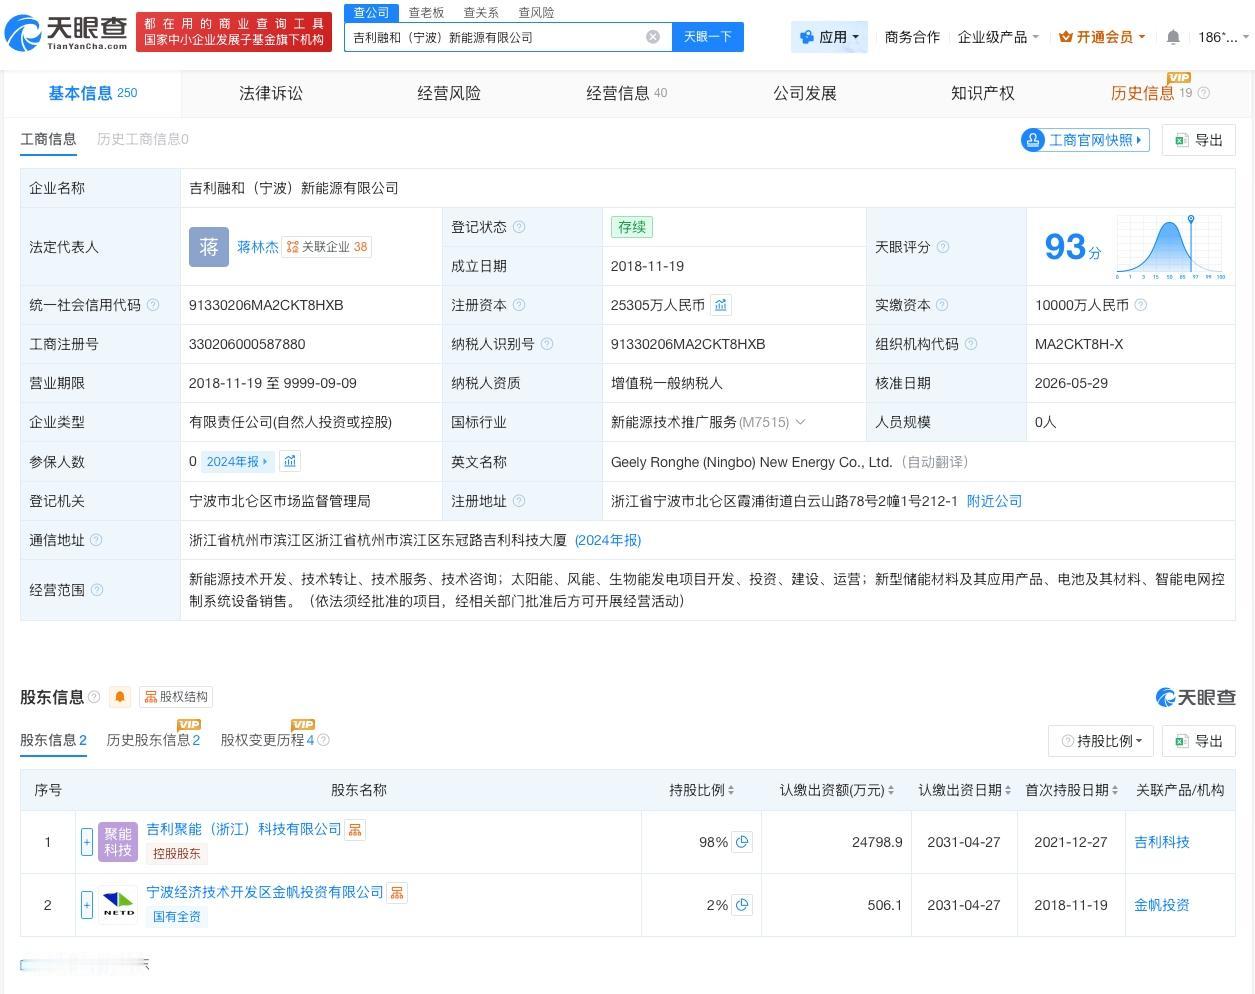Click help icon beside 组织机构代码
Viewport: 1255px width, 994px height.
tap(971, 344)
